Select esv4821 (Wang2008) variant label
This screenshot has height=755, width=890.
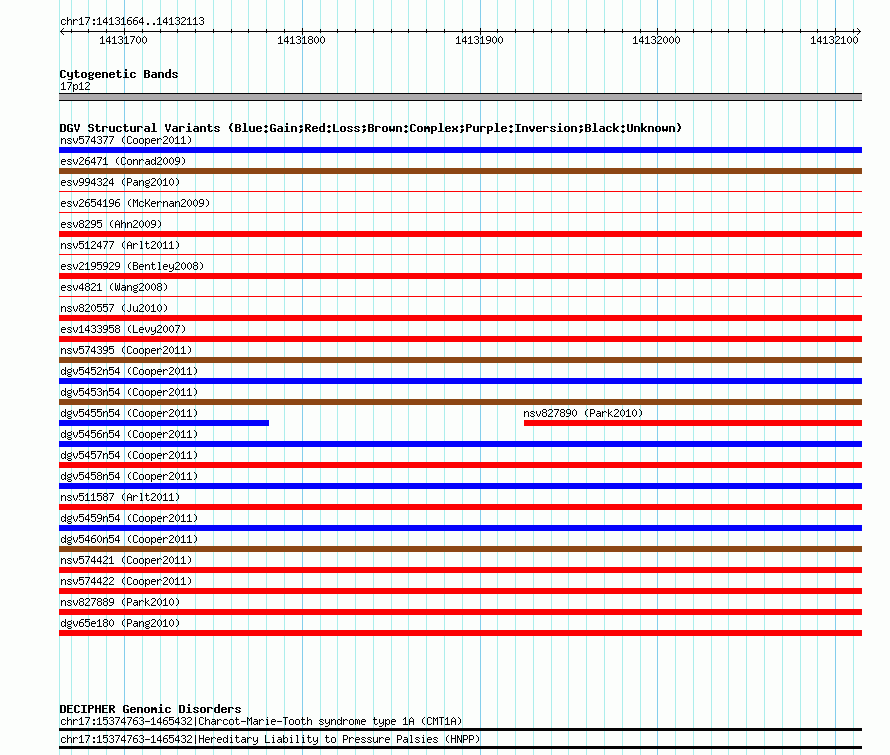click(x=114, y=287)
